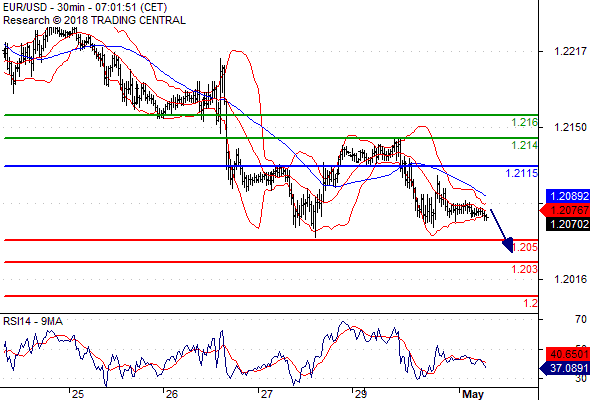Click the red 1.205 support label

tap(525, 247)
